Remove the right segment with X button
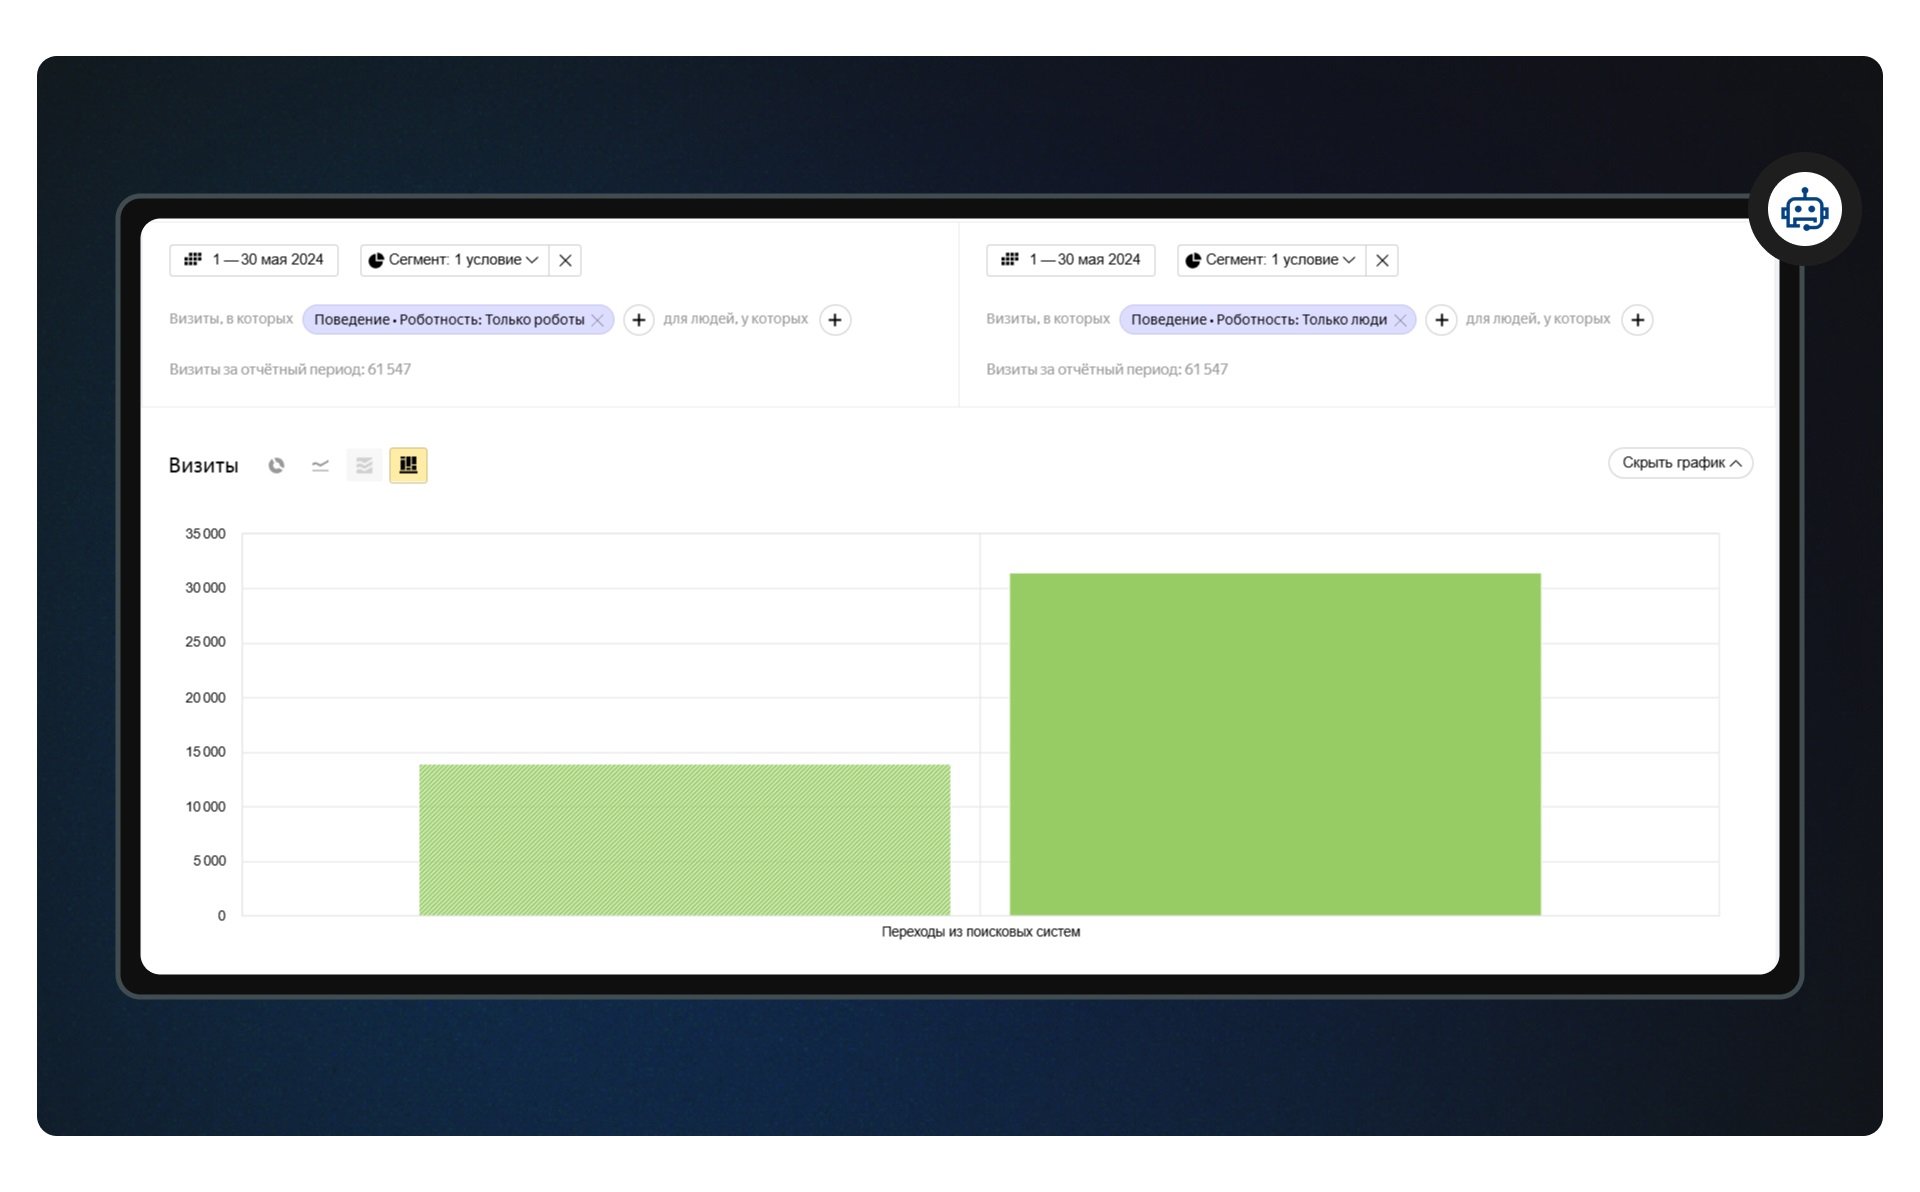Viewport: 1920px width, 1192px height. tap(1382, 260)
